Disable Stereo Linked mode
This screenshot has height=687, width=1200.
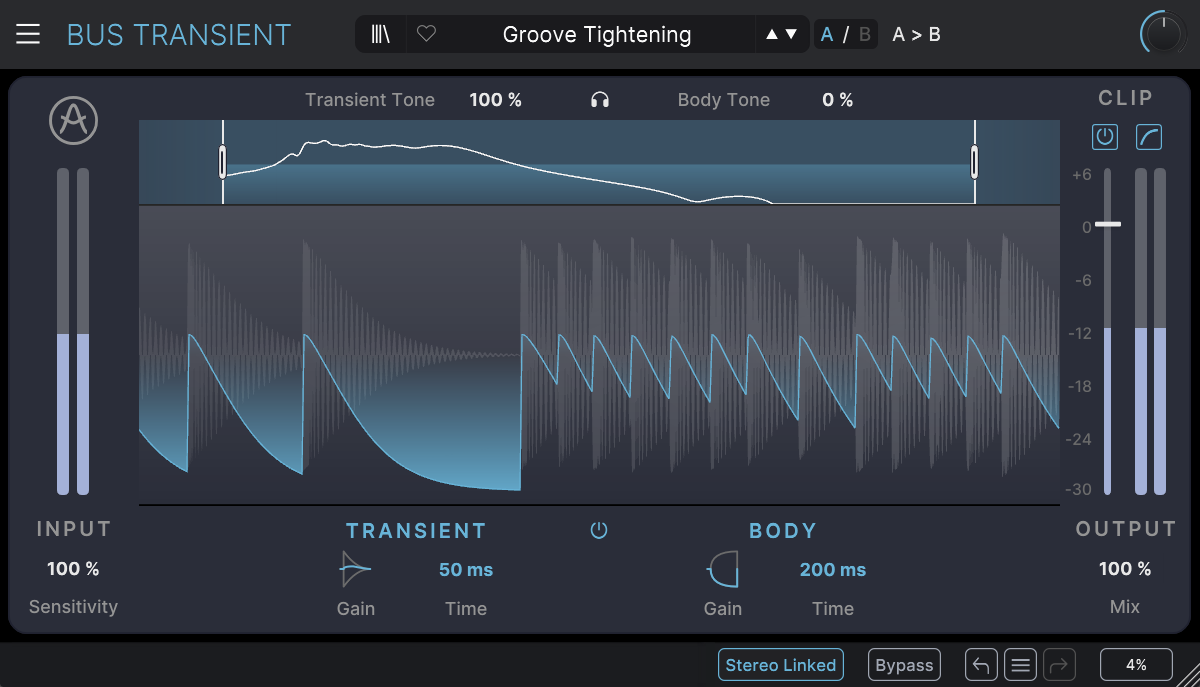(780, 665)
